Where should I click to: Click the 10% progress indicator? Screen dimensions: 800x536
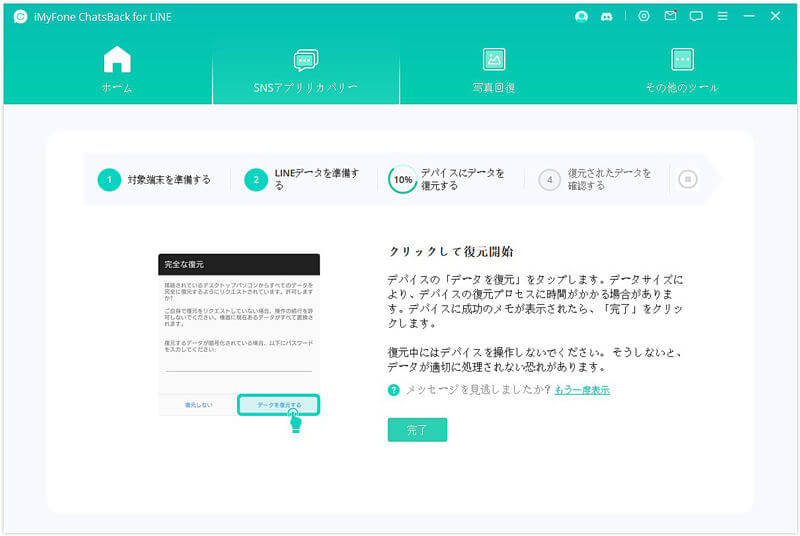point(403,180)
